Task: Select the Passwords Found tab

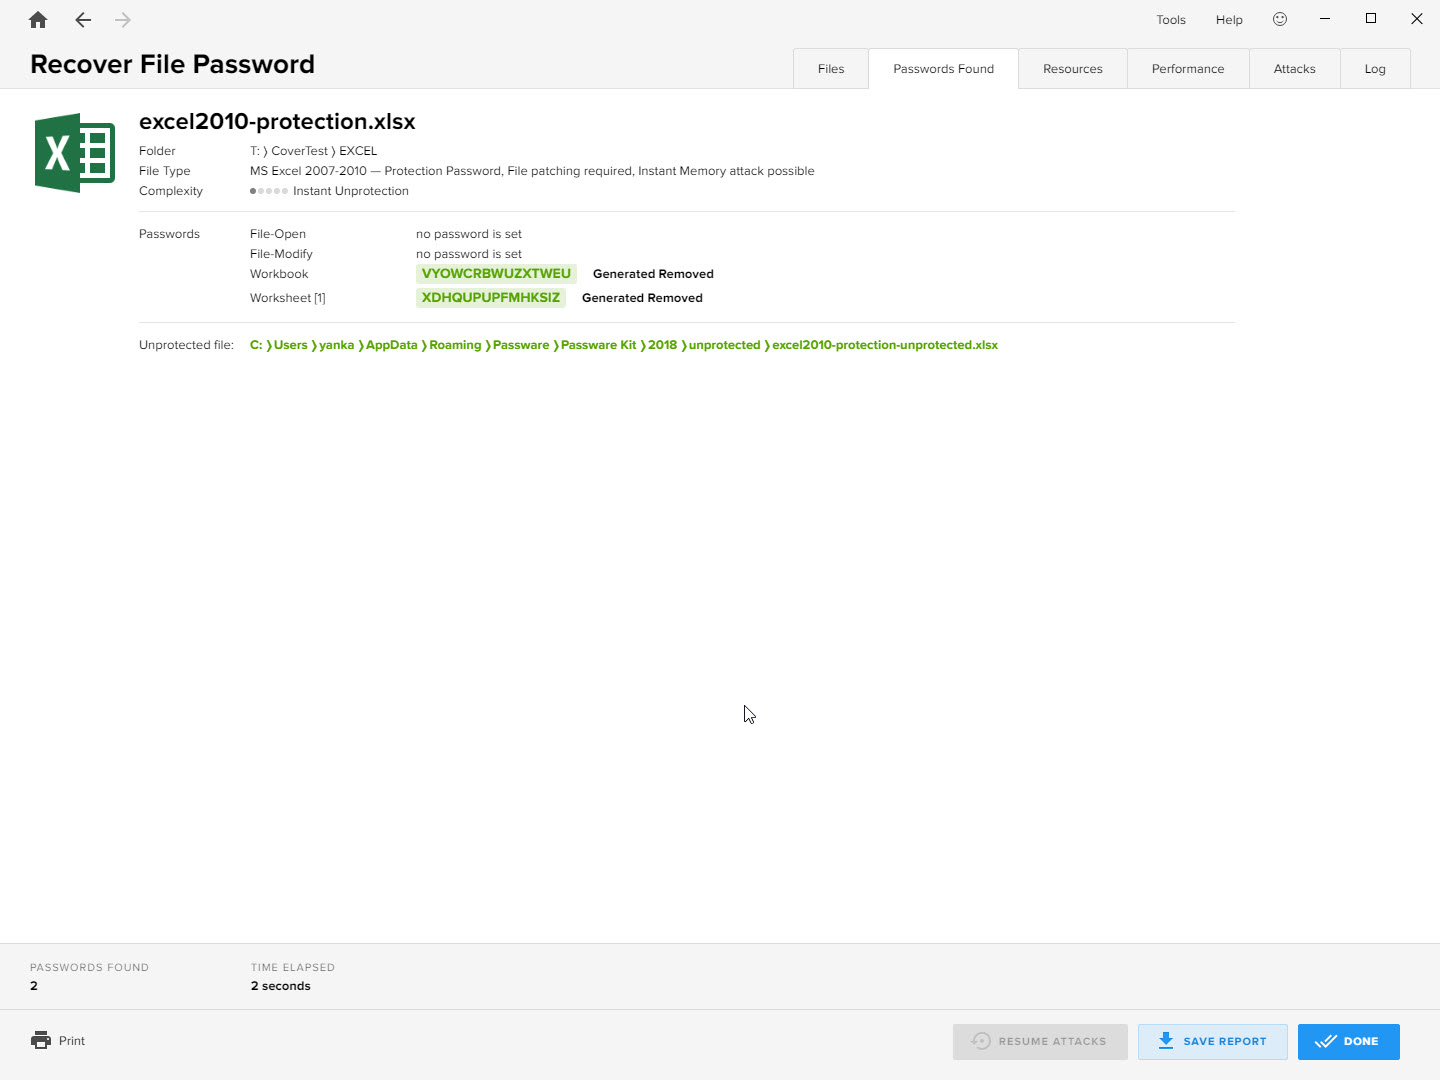Action: 944,69
